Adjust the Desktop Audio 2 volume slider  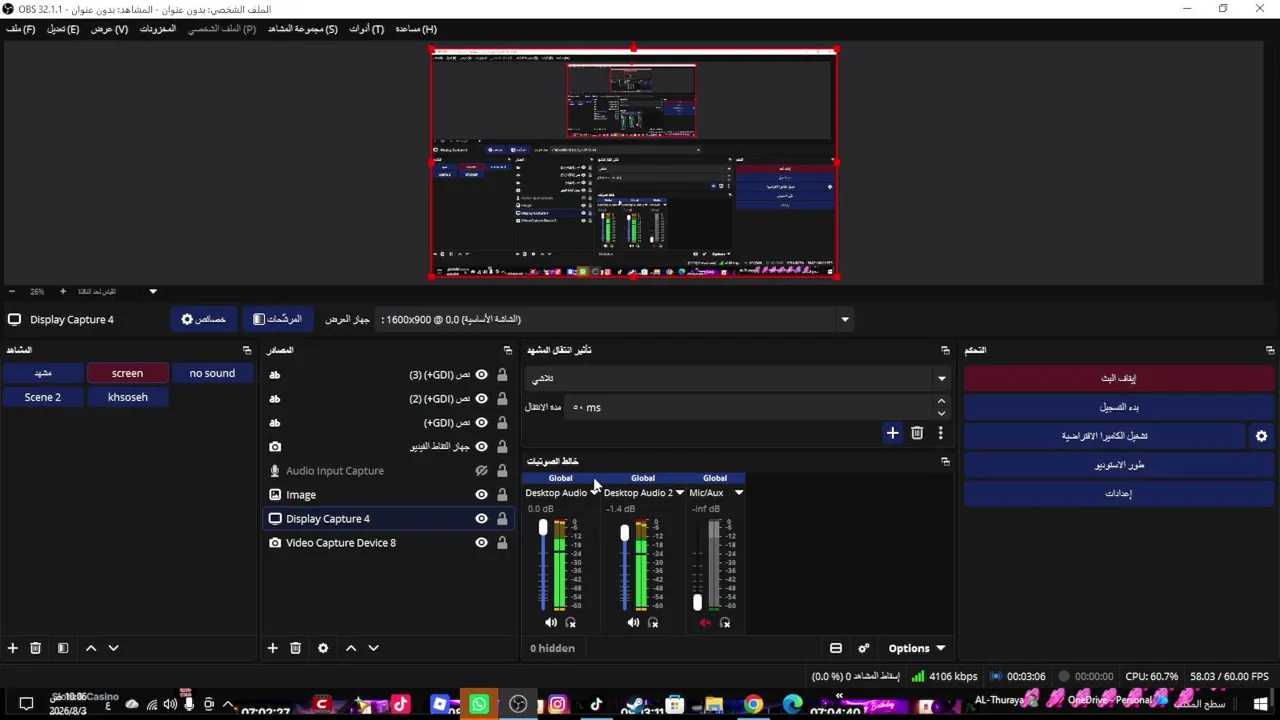pos(625,533)
